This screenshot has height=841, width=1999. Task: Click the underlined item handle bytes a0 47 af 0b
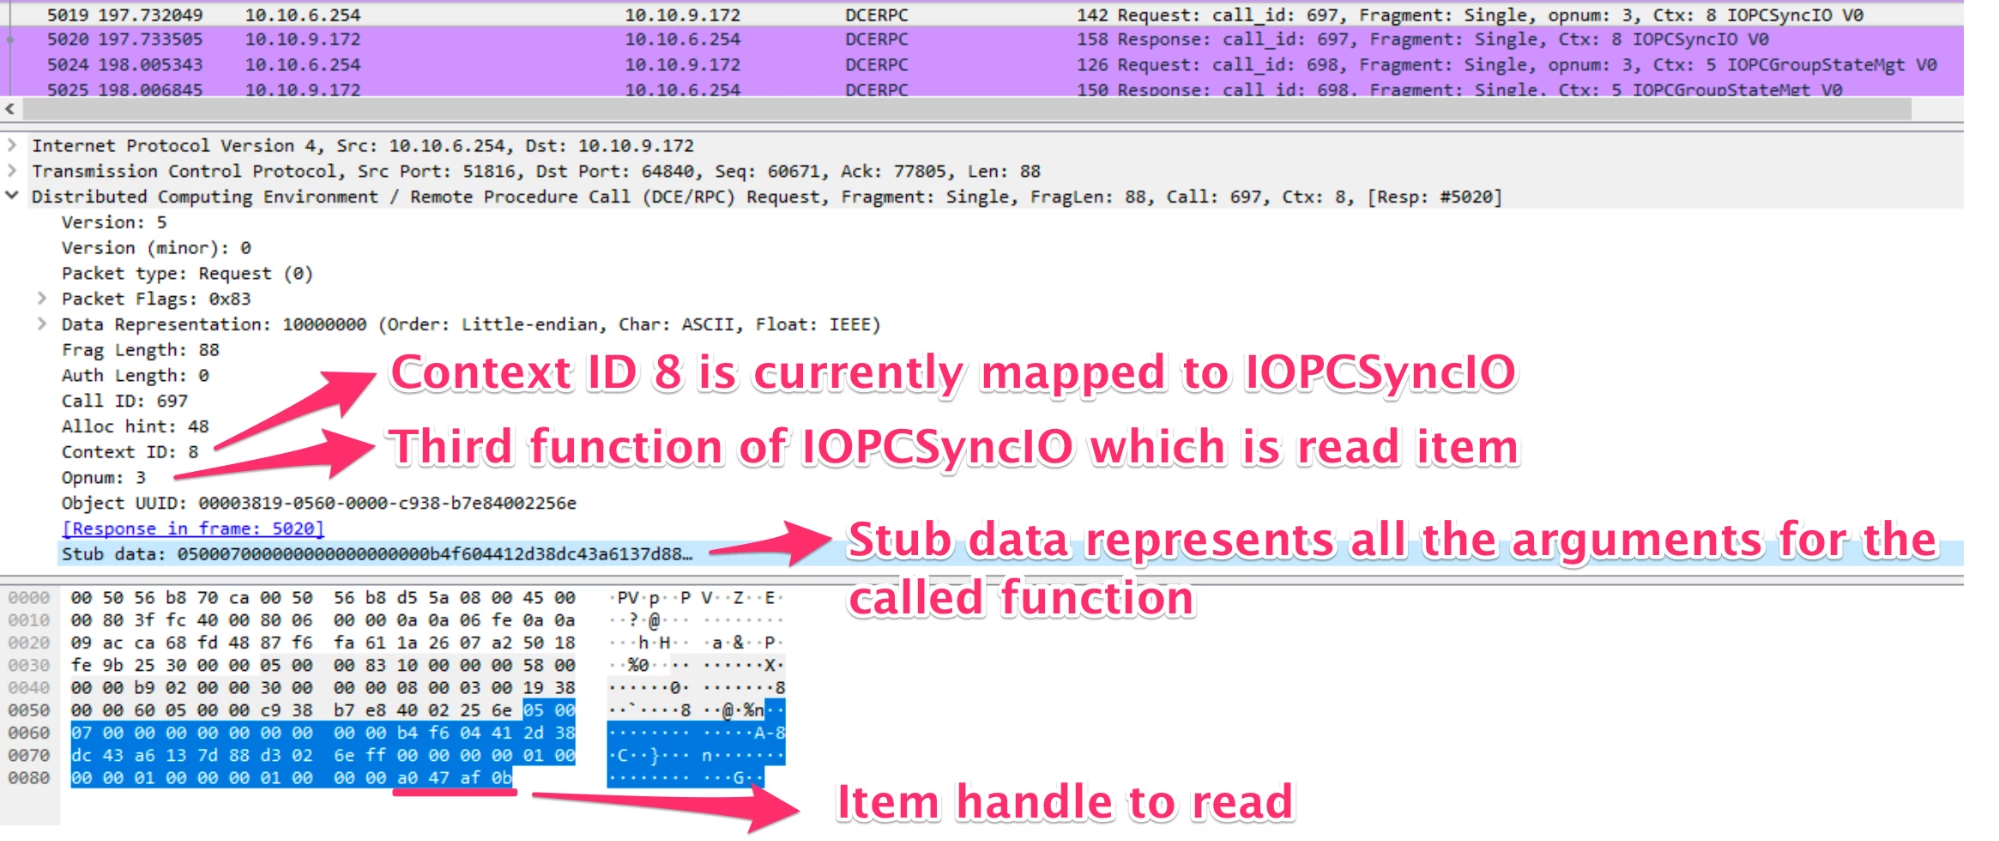click(x=454, y=778)
